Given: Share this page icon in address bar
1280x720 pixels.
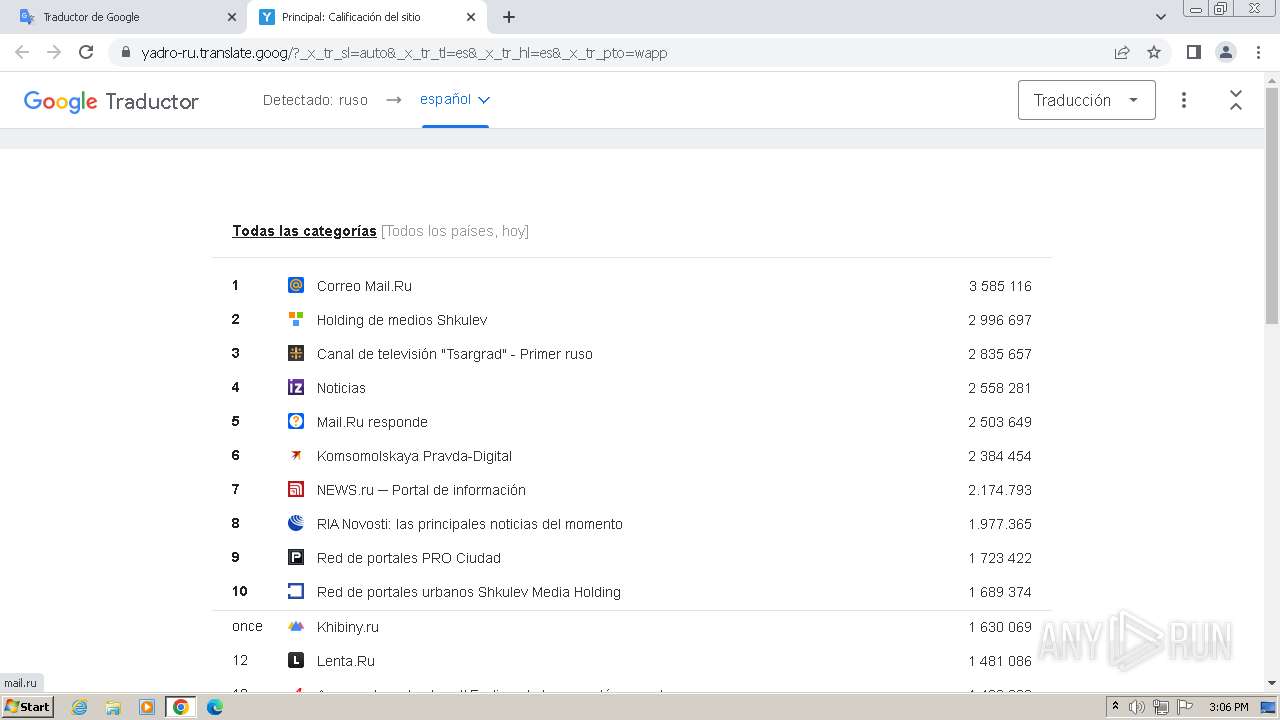Looking at the screenshot, I should click(x=1122, y=52).
